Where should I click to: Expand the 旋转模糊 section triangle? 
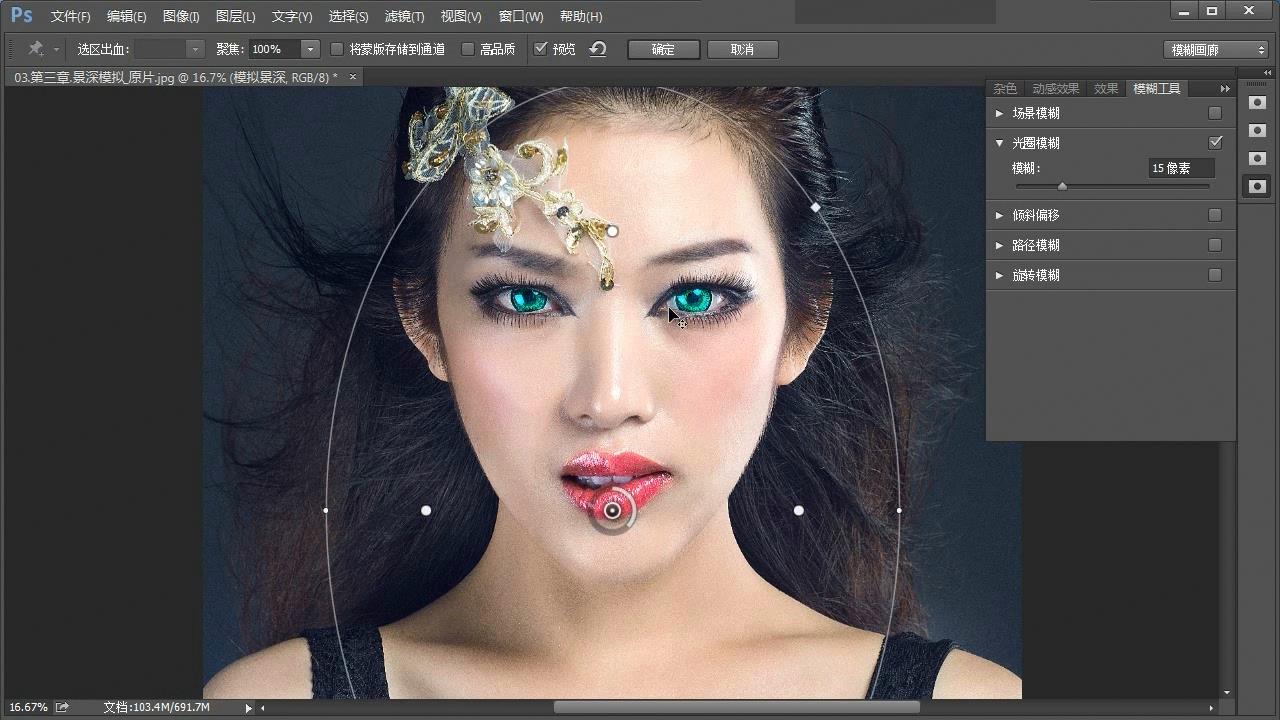pos(999,275)
